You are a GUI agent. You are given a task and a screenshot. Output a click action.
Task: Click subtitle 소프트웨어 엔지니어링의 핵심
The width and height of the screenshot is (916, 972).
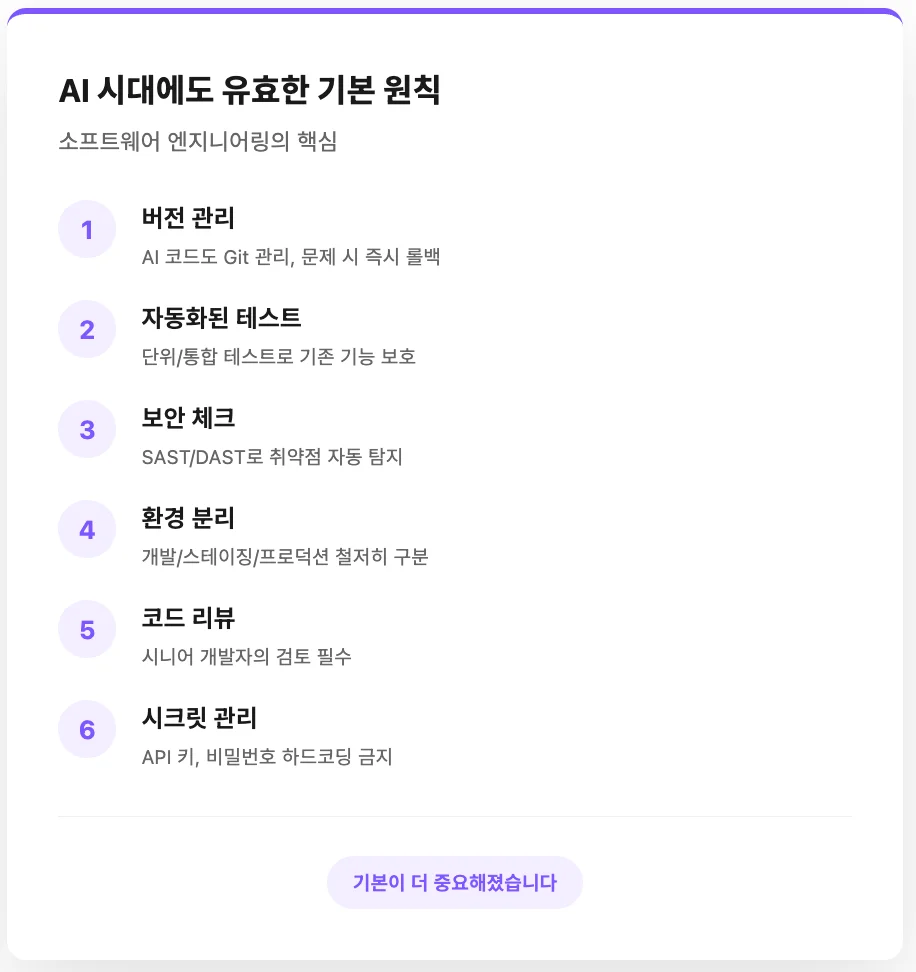(x=197, y=141)
